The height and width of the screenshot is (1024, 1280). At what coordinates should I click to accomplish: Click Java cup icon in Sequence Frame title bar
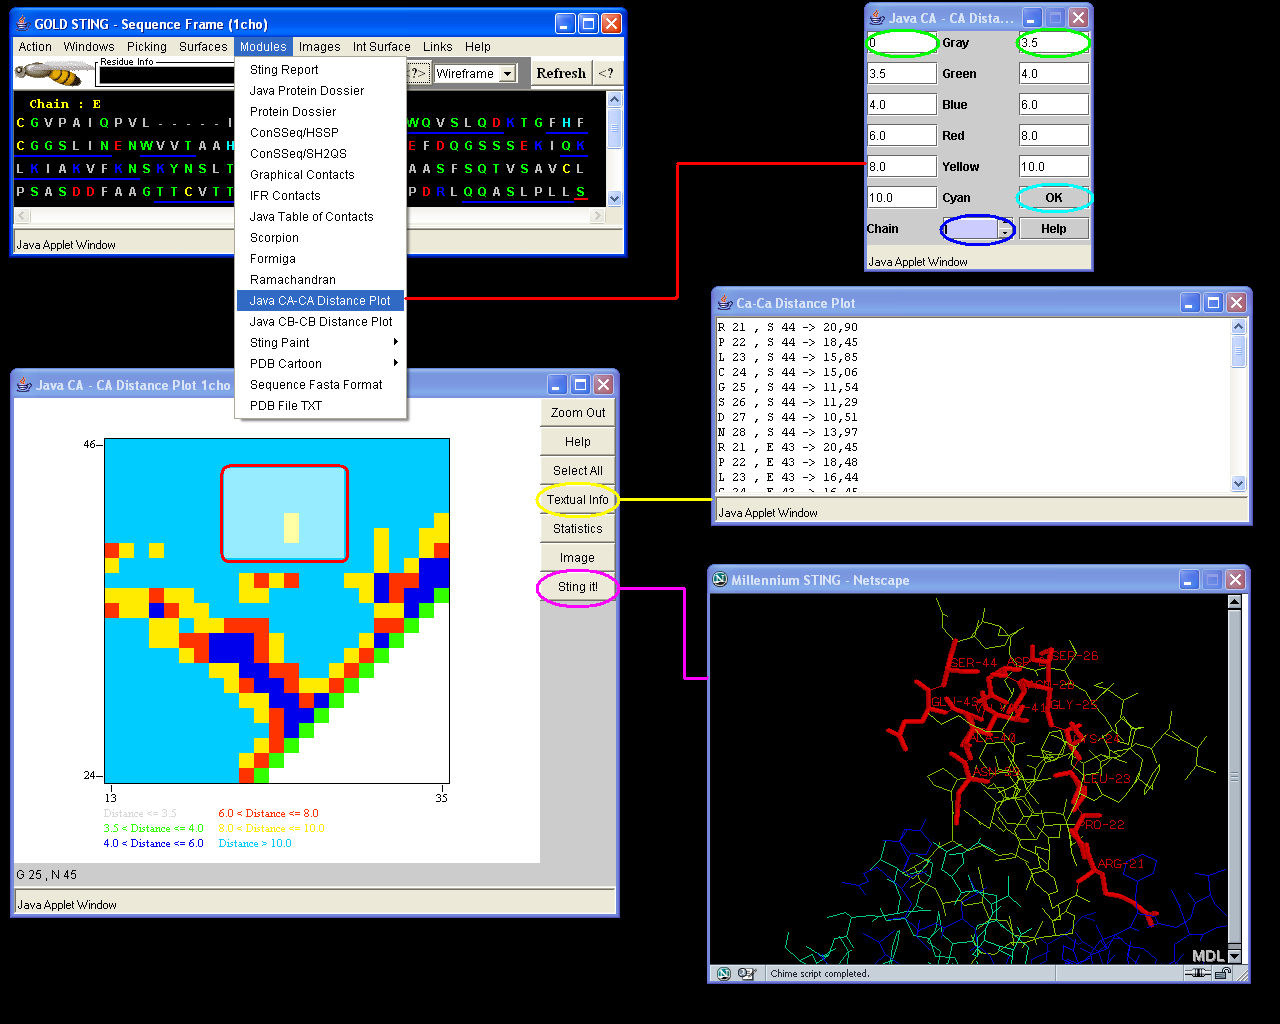pyautogui.click(x=22, y=23)
